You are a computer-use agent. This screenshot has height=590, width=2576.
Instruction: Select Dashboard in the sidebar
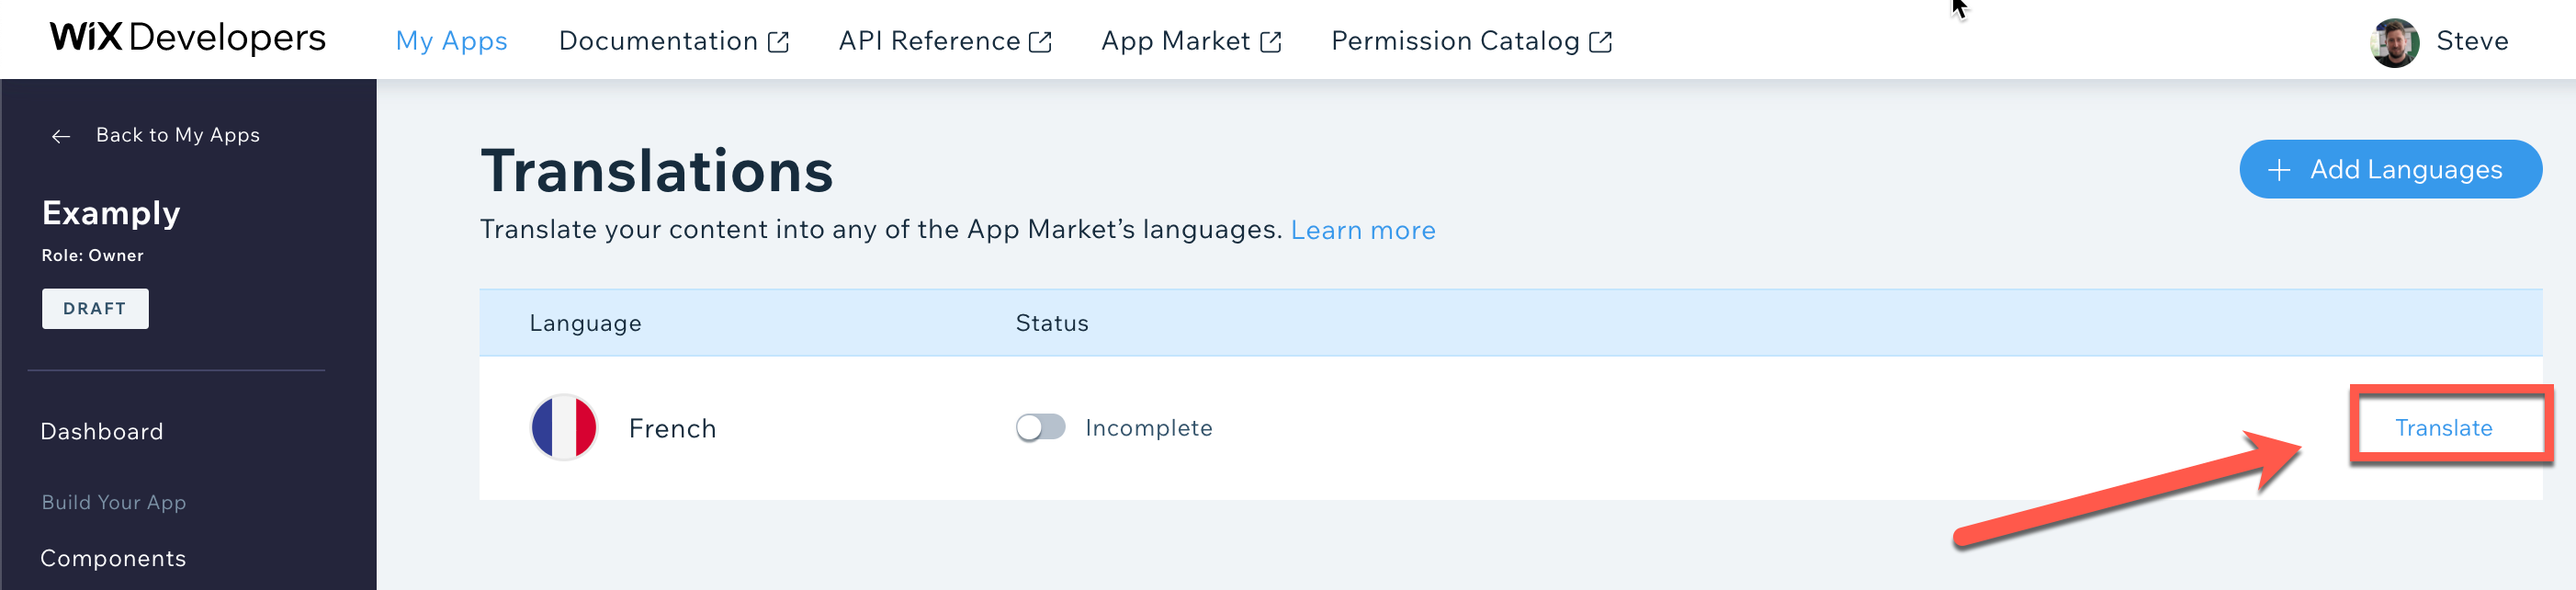(x=102, y=431)
